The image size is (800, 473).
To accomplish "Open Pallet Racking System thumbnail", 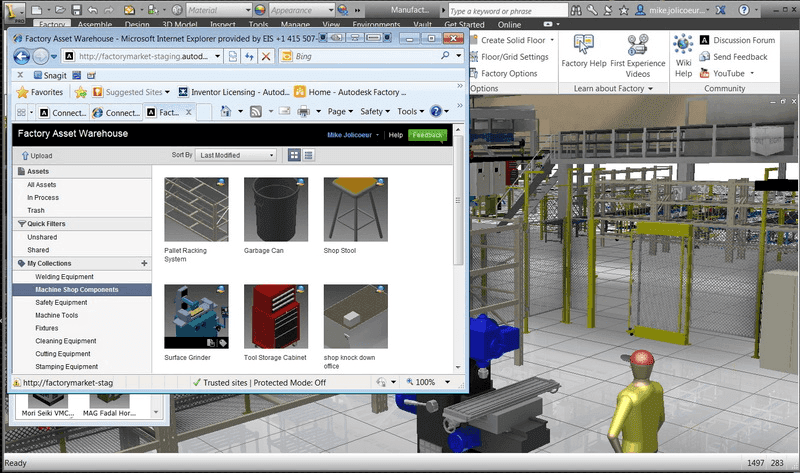I will (196, 209).
